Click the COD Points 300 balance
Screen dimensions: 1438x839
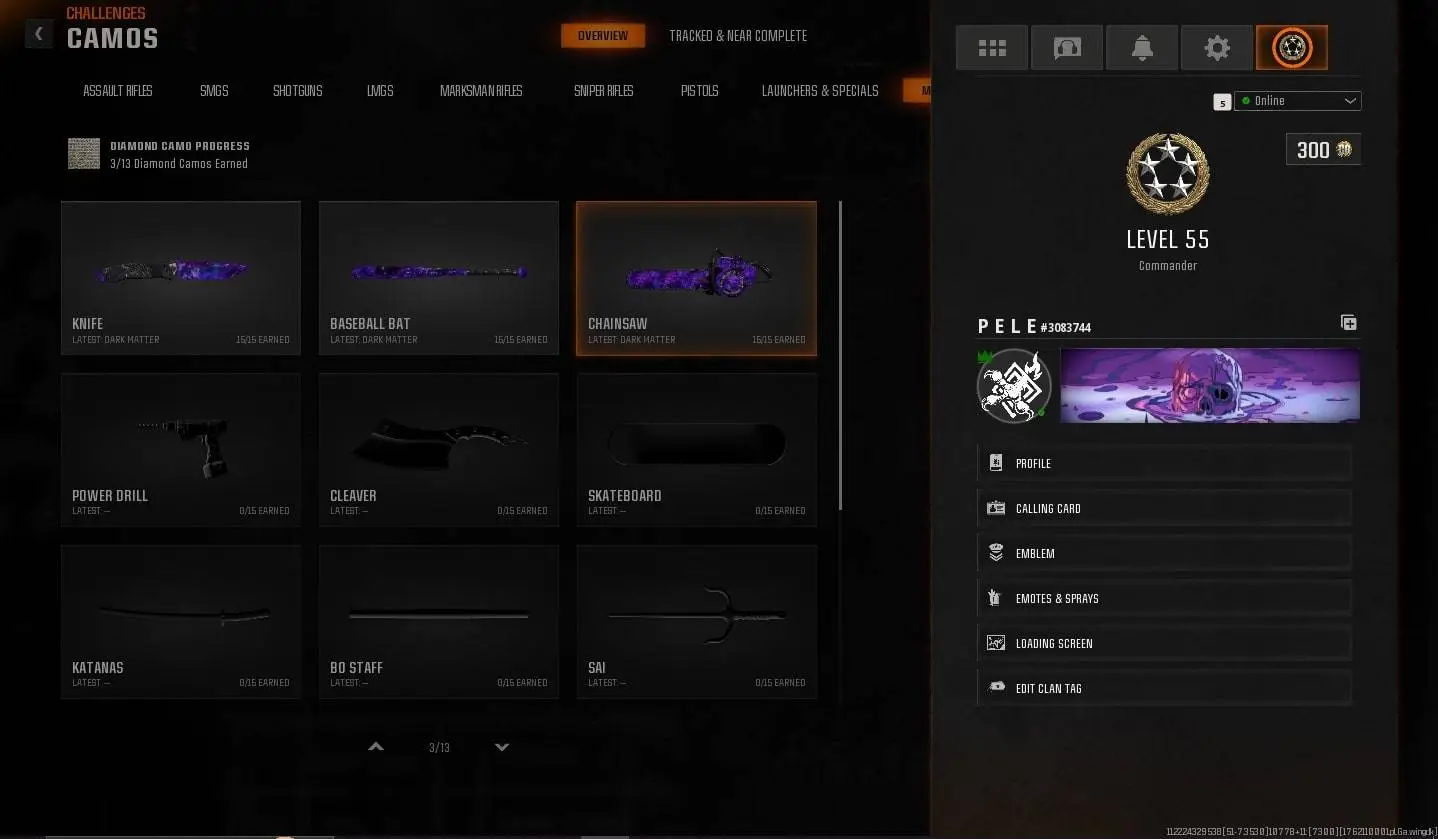(x=1323, y=150)
